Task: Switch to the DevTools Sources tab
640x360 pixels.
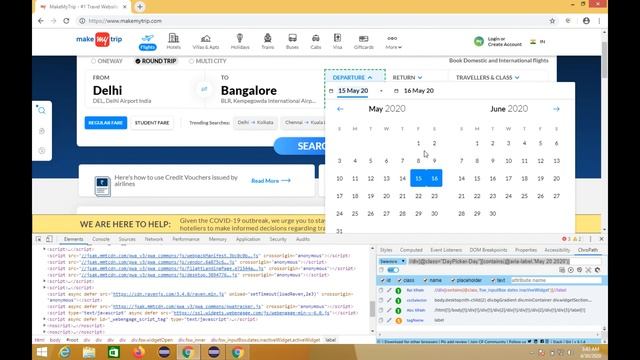Action: pos(127,239)
